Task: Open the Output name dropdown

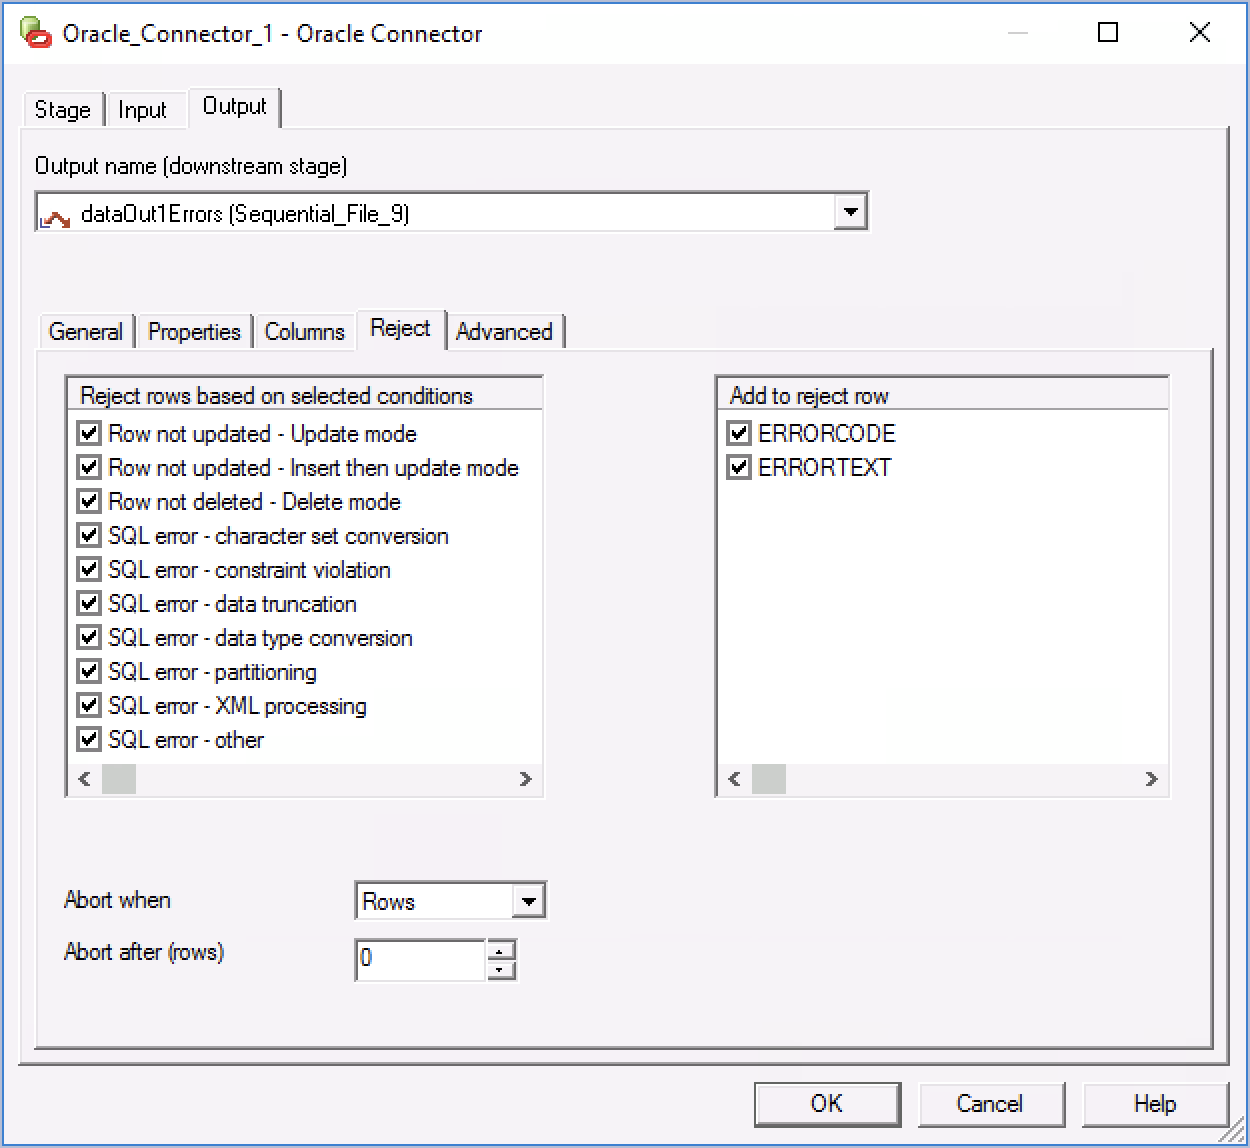Action: coord(850,212)
